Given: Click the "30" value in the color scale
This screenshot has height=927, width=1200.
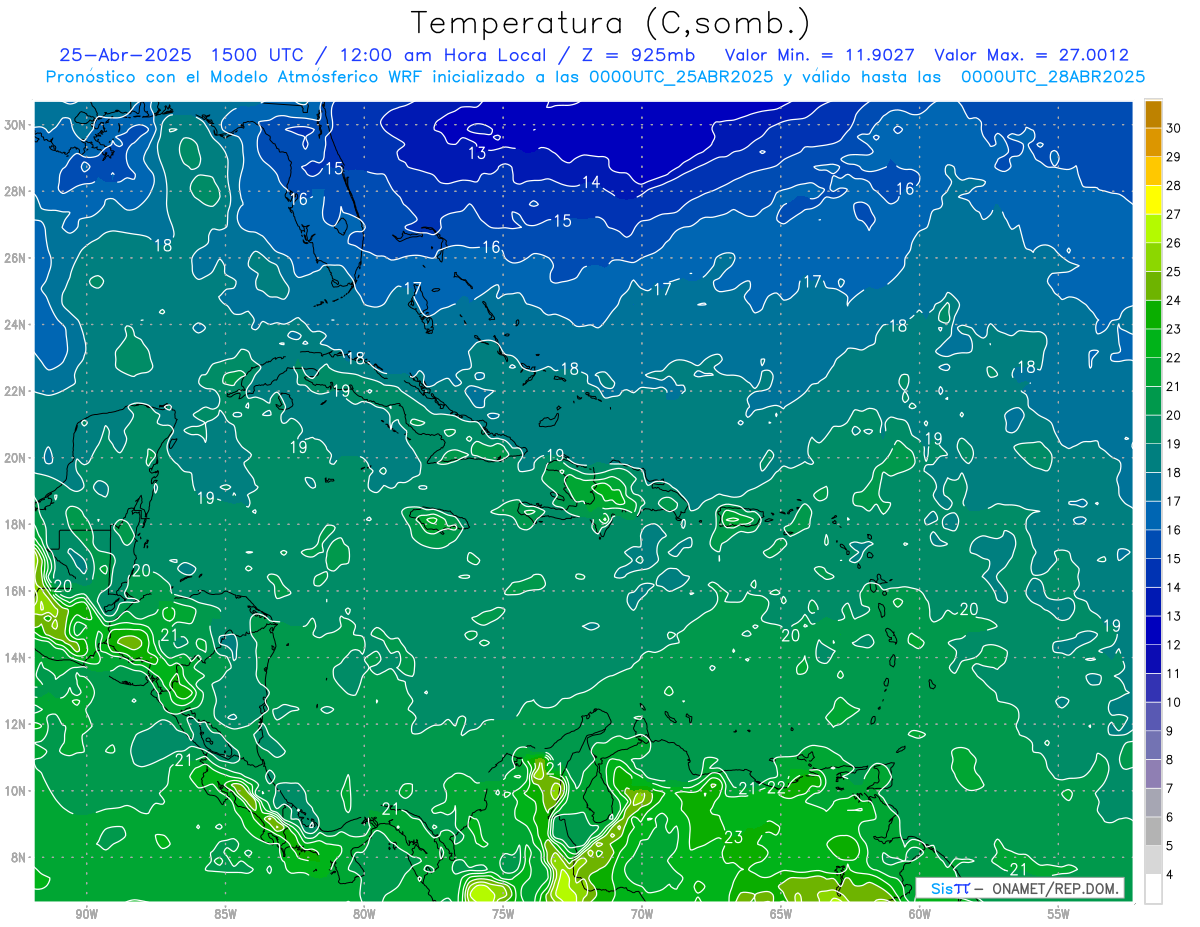Looking at the screenshot, I should (x=1174, y=129).
